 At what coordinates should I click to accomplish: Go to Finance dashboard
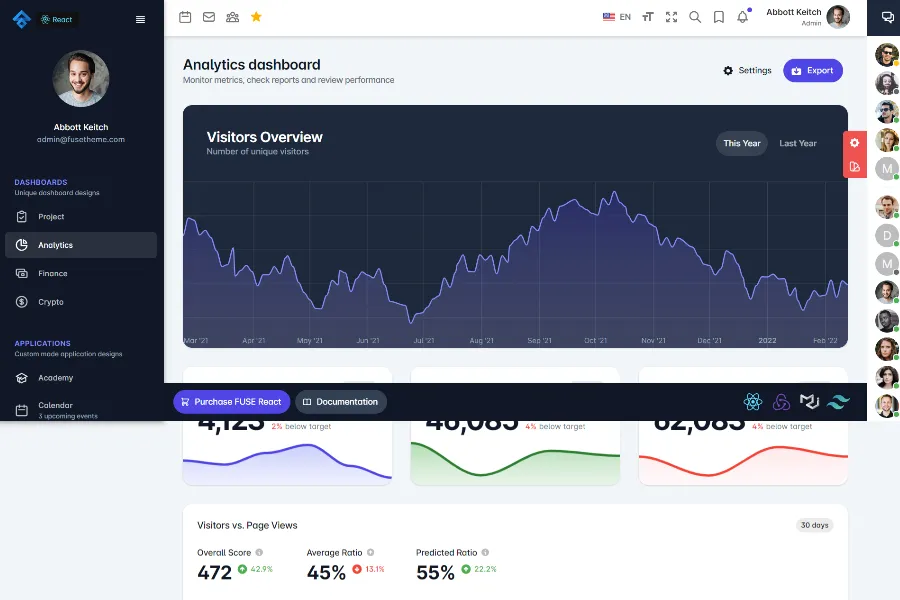[x=53, y=273]
